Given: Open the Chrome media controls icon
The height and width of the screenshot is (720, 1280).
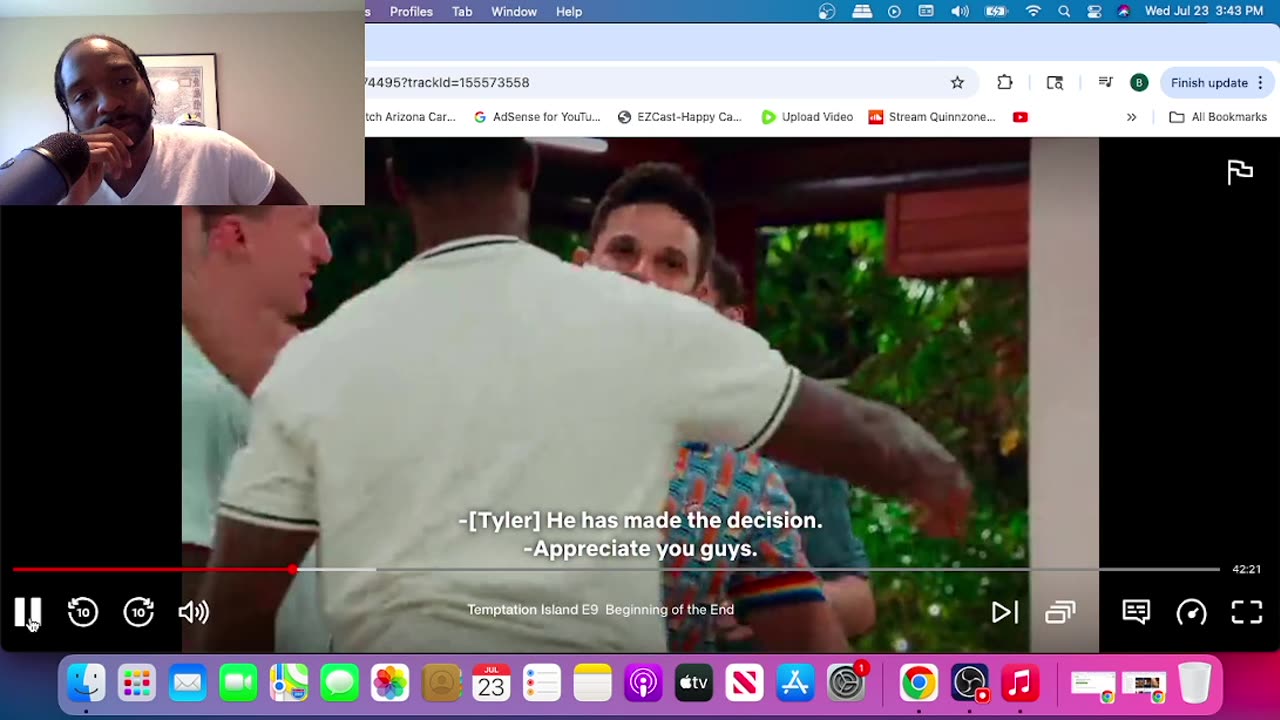Looking at the screenshot, I should click(1105, 83).
